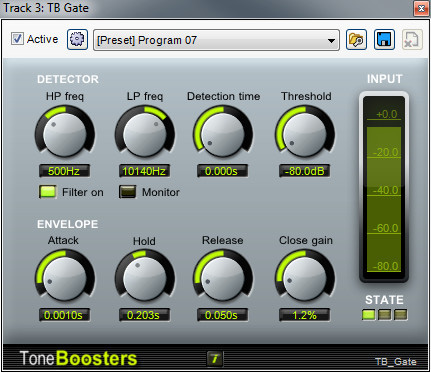431x373 pixels.
Task: Click the Detection time knob
Action: (223, 134)
